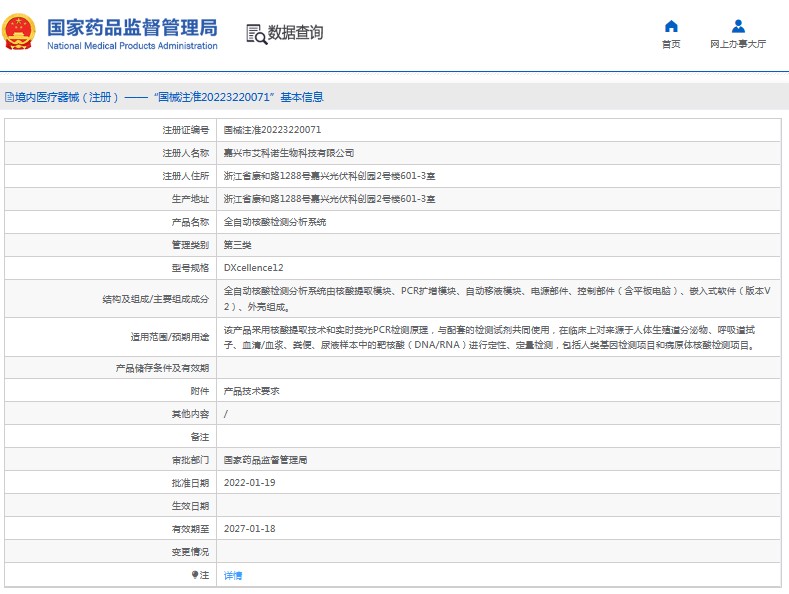The width and height of the screenshot is (789, 594).
Task: Click the 首页 text label
Action: (x=671, y=44)
